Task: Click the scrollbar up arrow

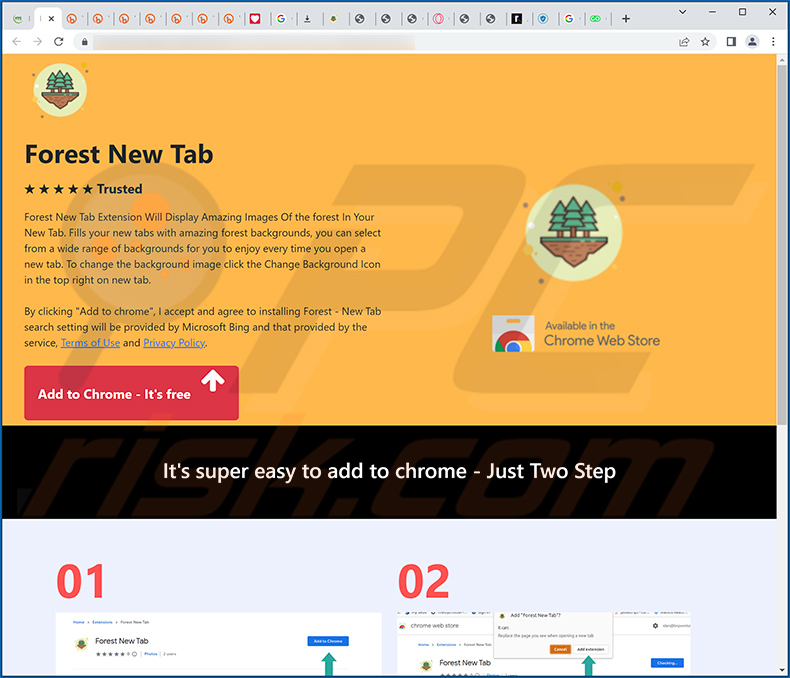Action: coord(782,60)
